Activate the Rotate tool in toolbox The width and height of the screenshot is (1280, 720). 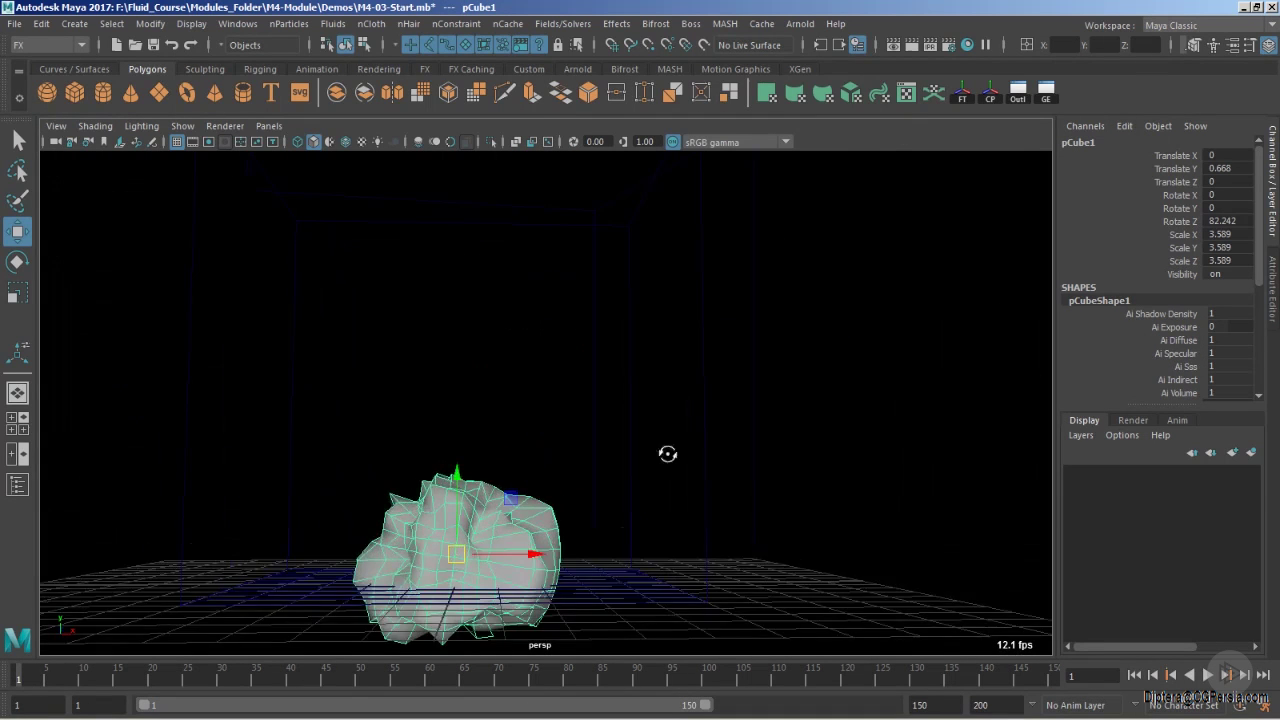tap(18, 262)
